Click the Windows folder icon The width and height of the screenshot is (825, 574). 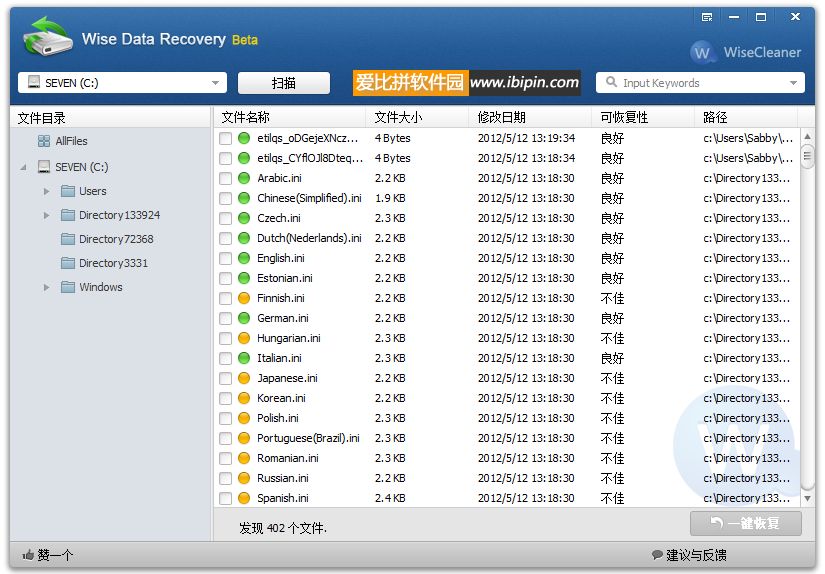pos(67,287)
